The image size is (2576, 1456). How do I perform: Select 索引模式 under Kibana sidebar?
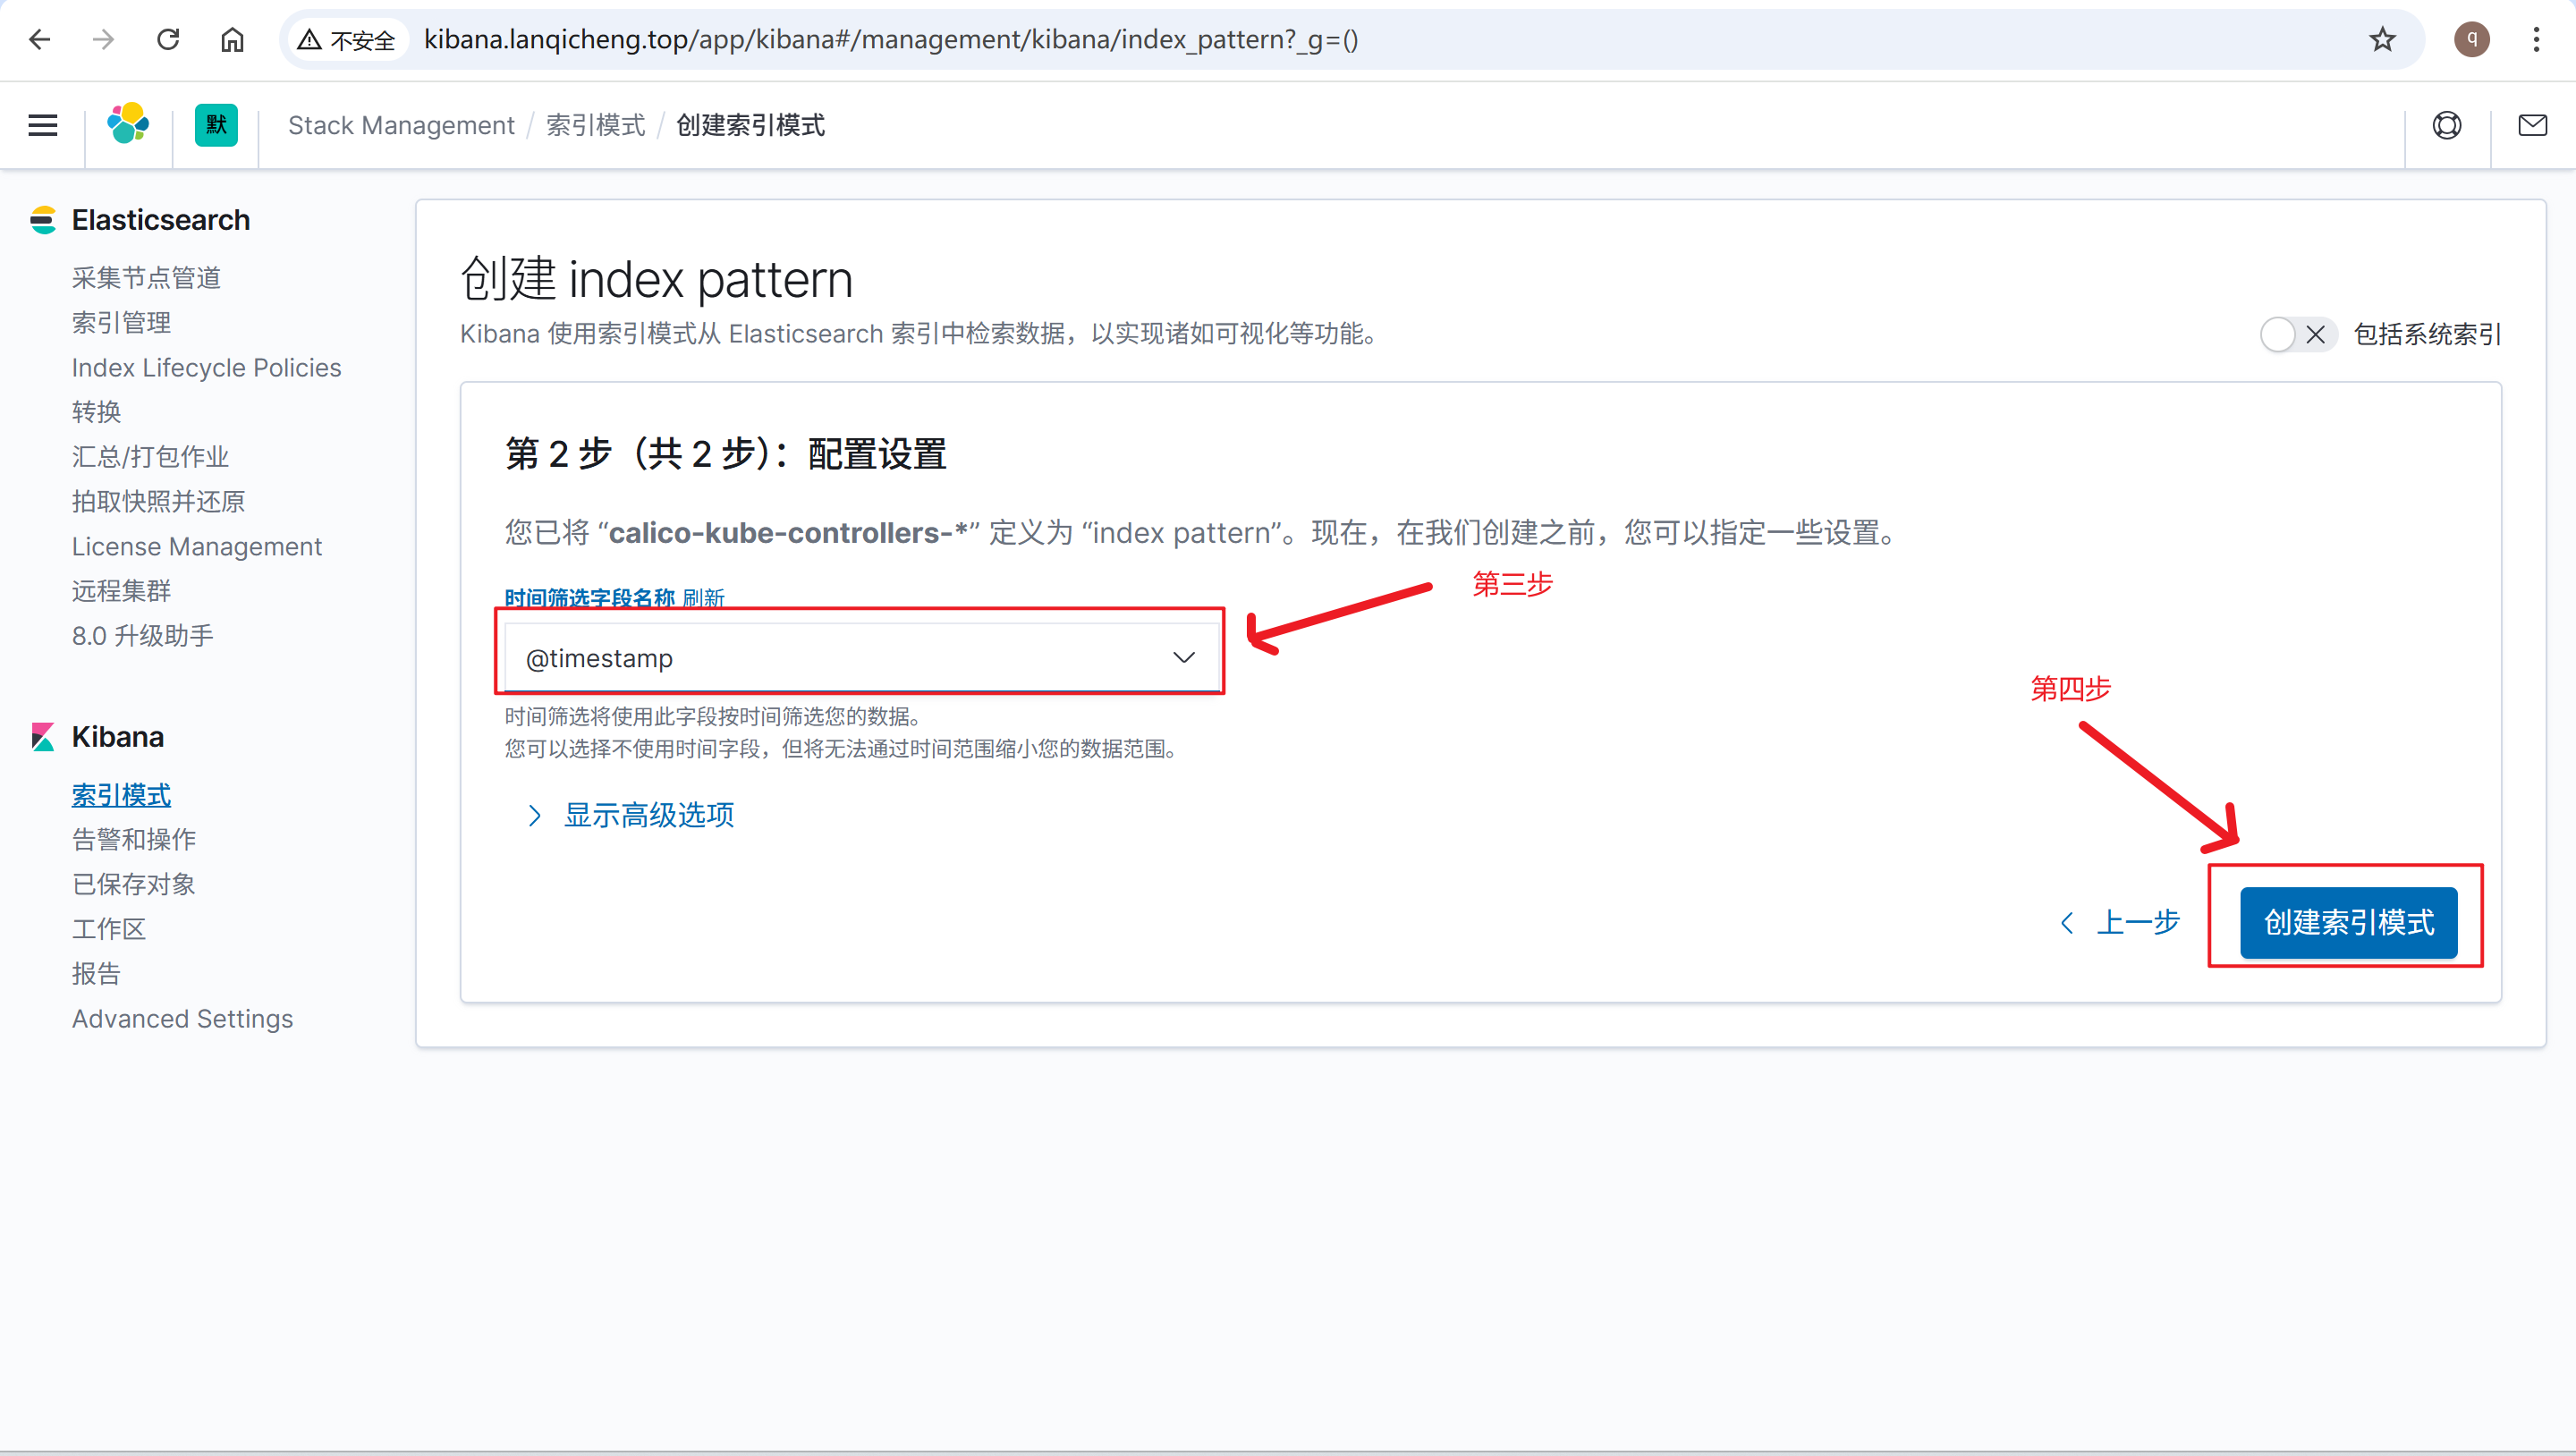(x=121, y=795)
